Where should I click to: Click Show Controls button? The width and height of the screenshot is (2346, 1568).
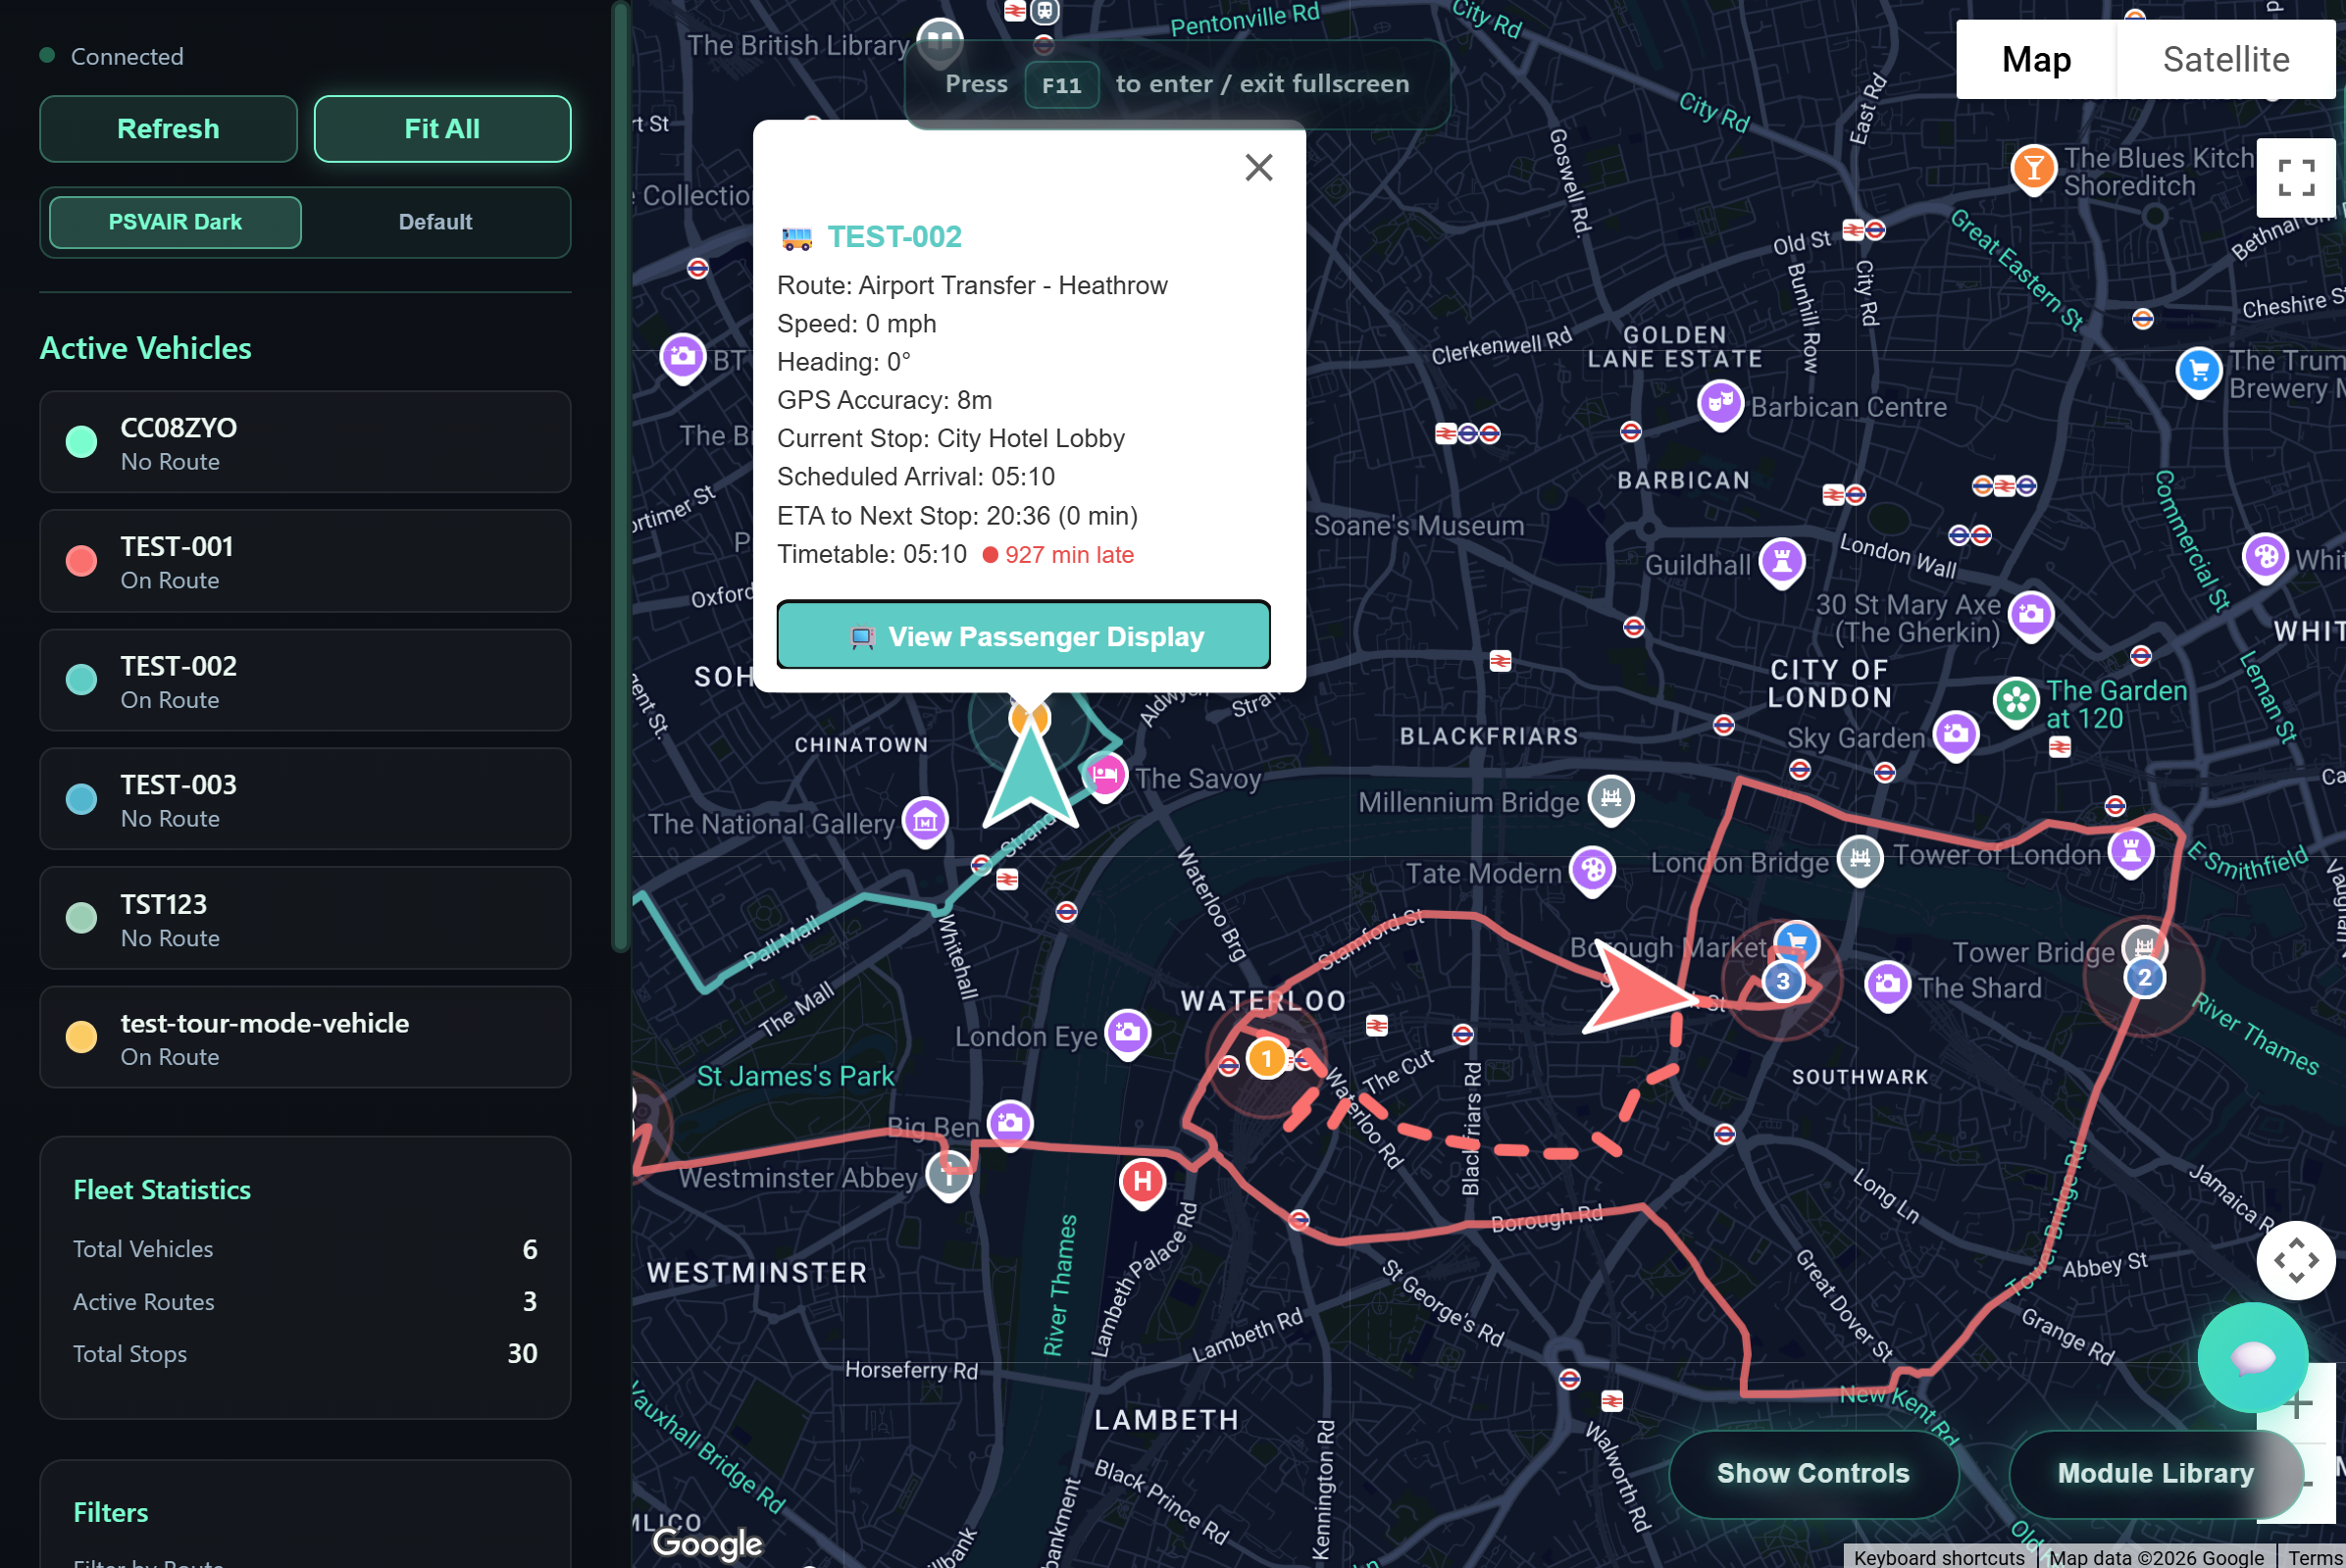1813,1473
